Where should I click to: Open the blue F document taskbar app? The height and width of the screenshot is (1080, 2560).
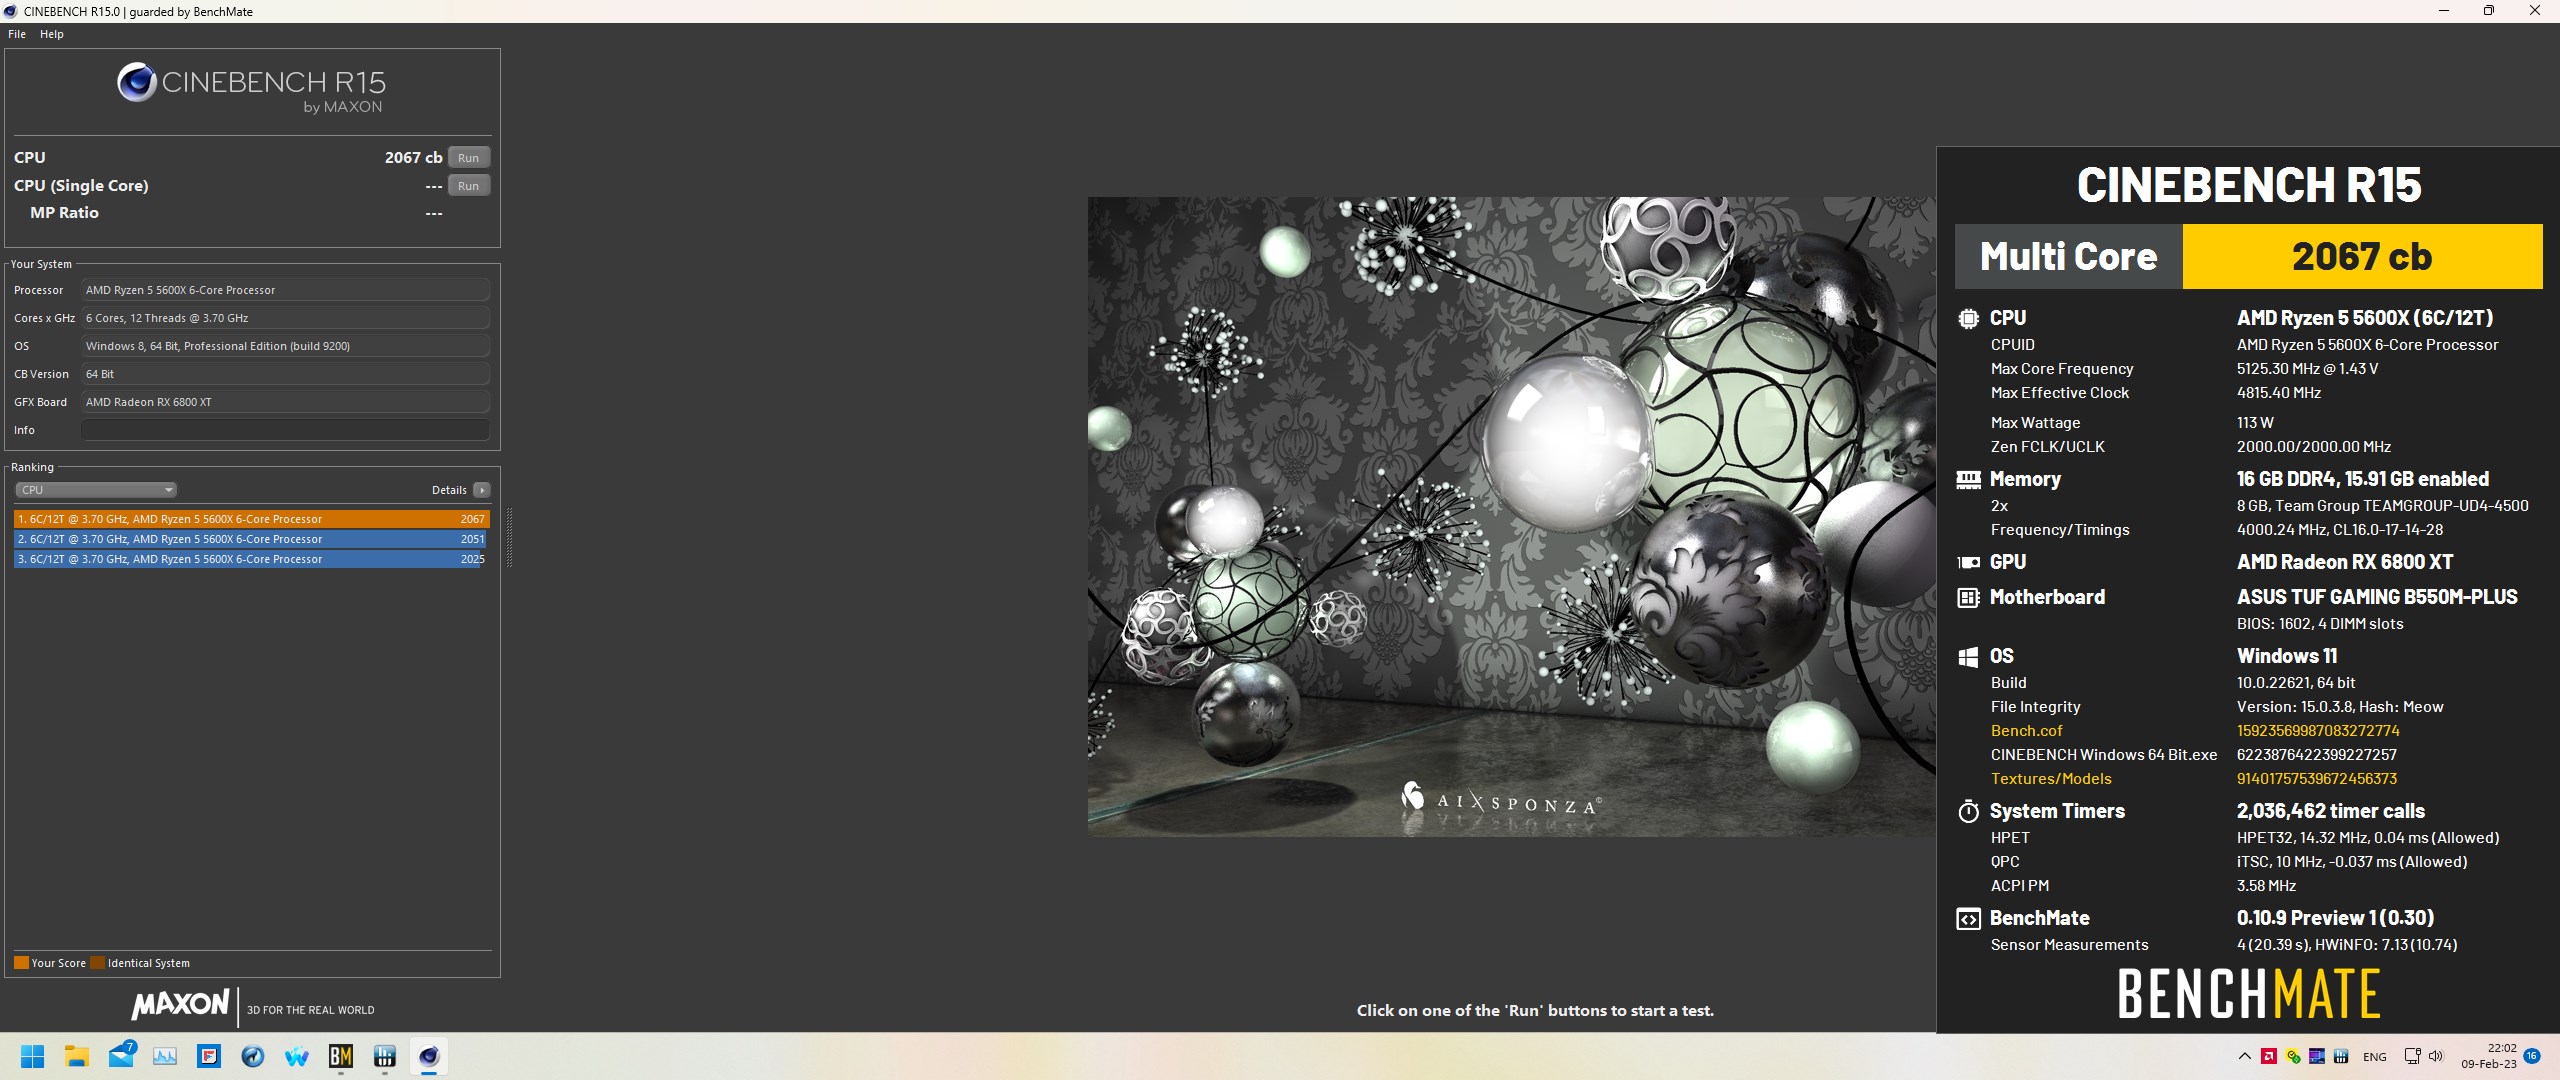209,1056
